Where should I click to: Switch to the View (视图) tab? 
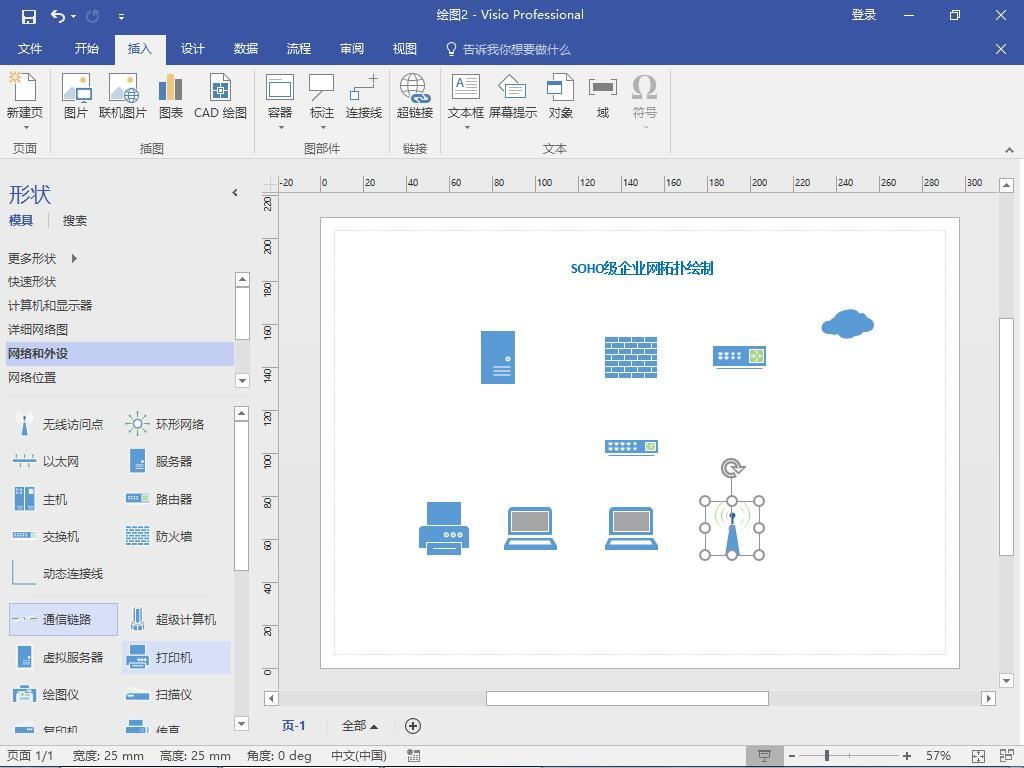point(405,49)
